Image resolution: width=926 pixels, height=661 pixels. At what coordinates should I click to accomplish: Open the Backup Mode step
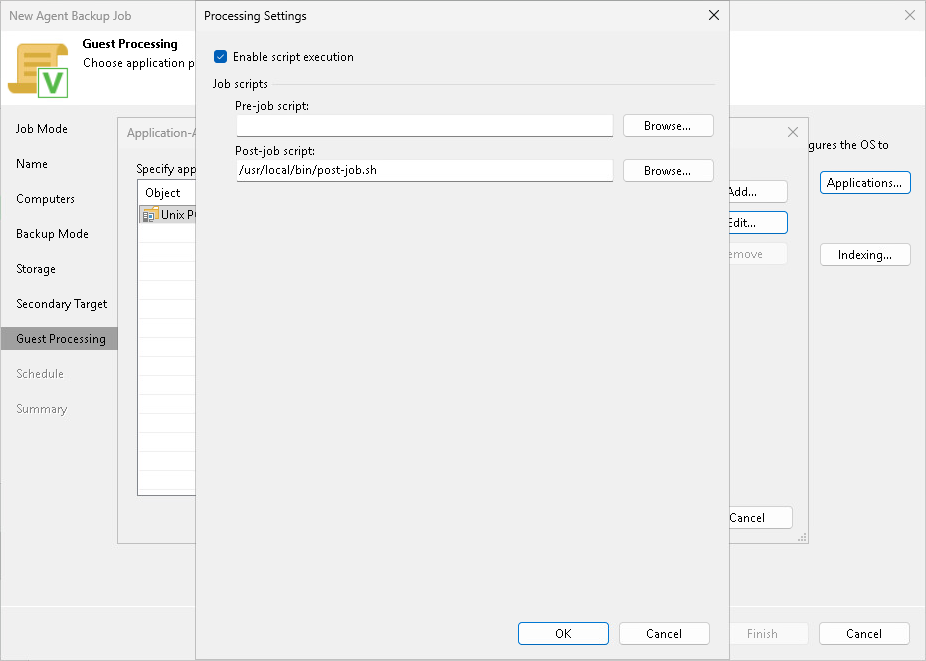tap(52, 233)
